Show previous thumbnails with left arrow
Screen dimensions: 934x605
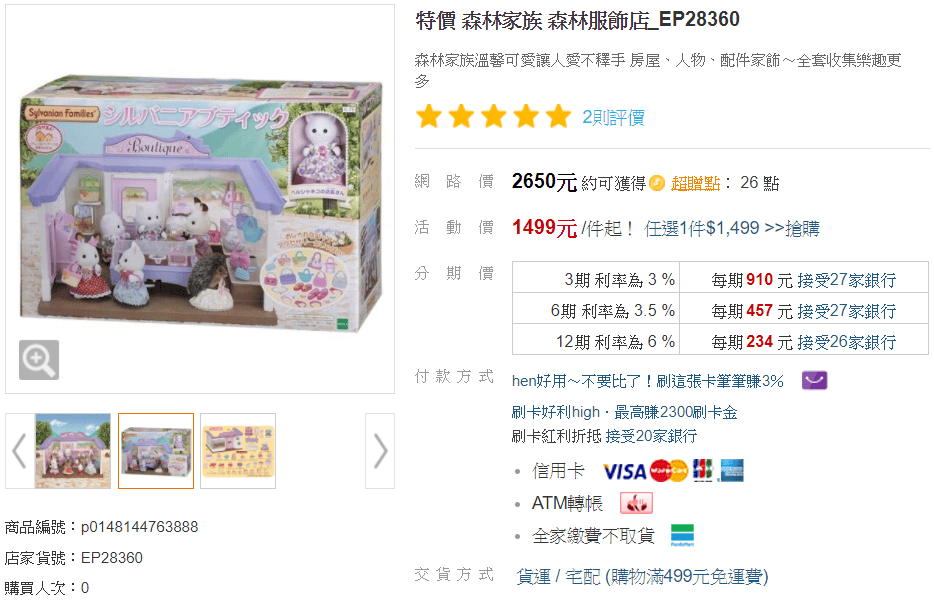[19, 451]
